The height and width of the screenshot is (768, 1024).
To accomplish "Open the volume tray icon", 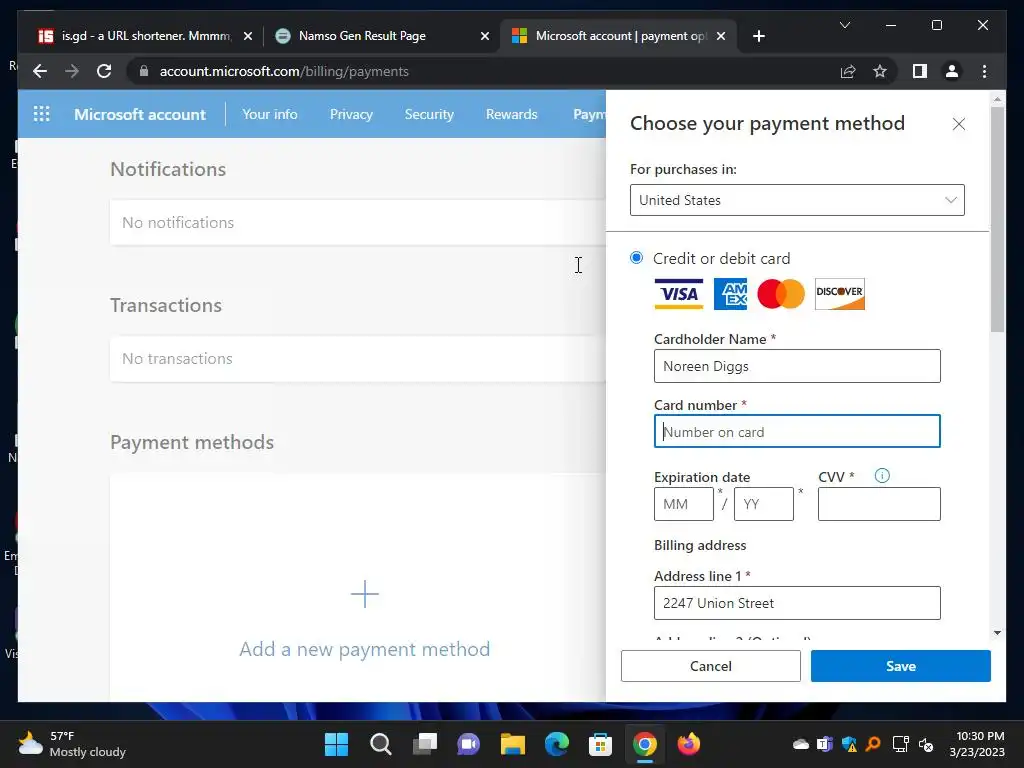I will tap(926, 744).
